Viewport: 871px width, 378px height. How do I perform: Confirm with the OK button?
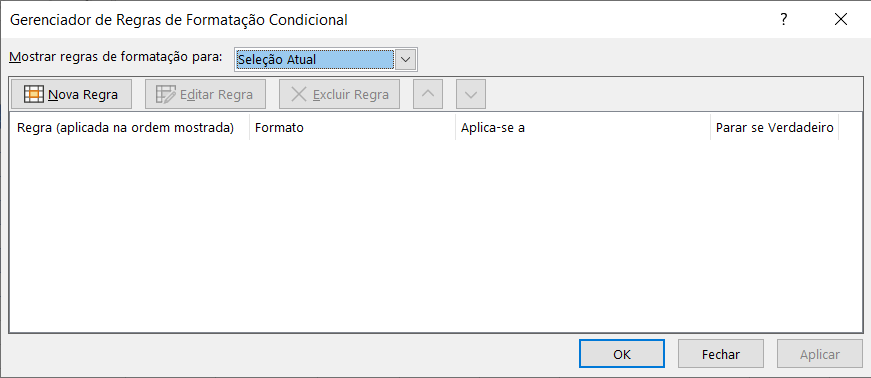[622, 354]
